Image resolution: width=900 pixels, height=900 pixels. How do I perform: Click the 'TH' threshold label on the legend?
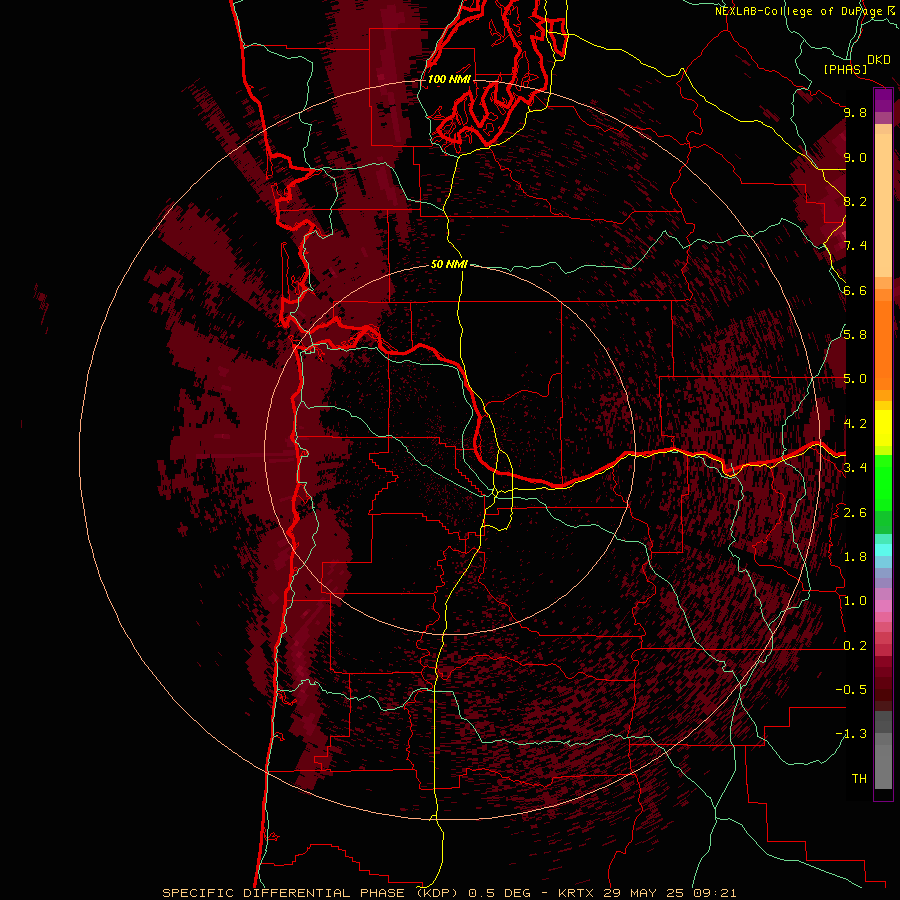pyautogui.click(x=859, y=779)
